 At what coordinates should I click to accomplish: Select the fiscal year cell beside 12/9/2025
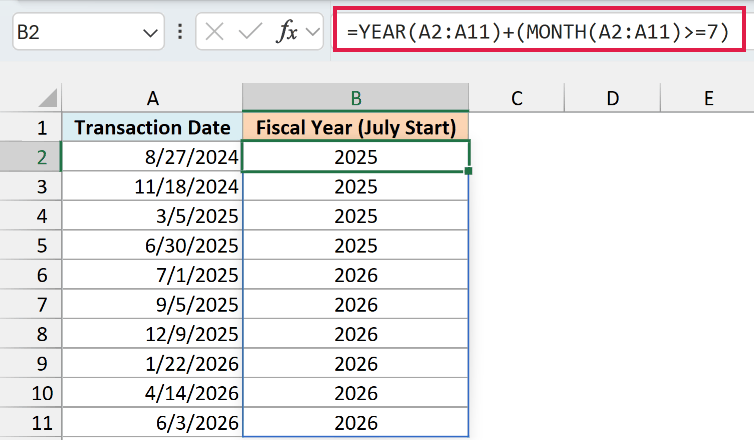click(356, 334)
